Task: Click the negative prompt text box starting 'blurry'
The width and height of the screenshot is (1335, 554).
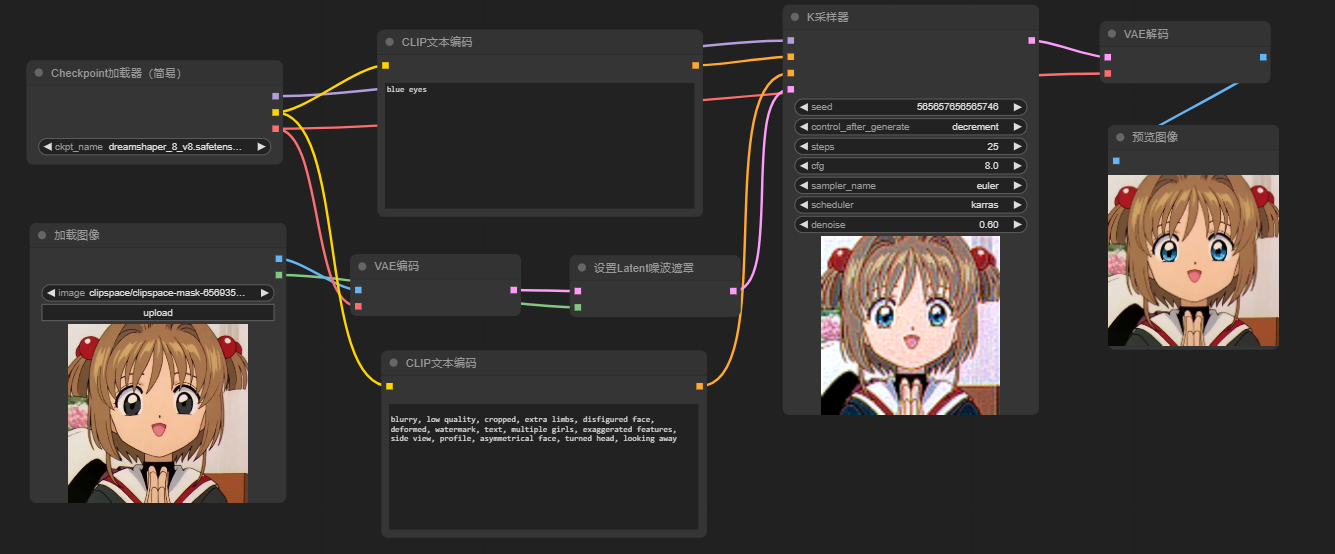Action: [543, 465]
